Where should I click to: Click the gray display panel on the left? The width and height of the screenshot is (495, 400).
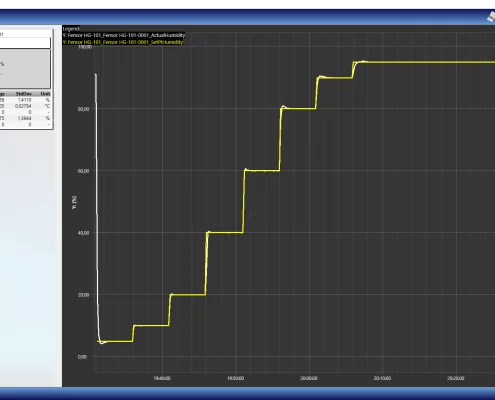(25, 69)
